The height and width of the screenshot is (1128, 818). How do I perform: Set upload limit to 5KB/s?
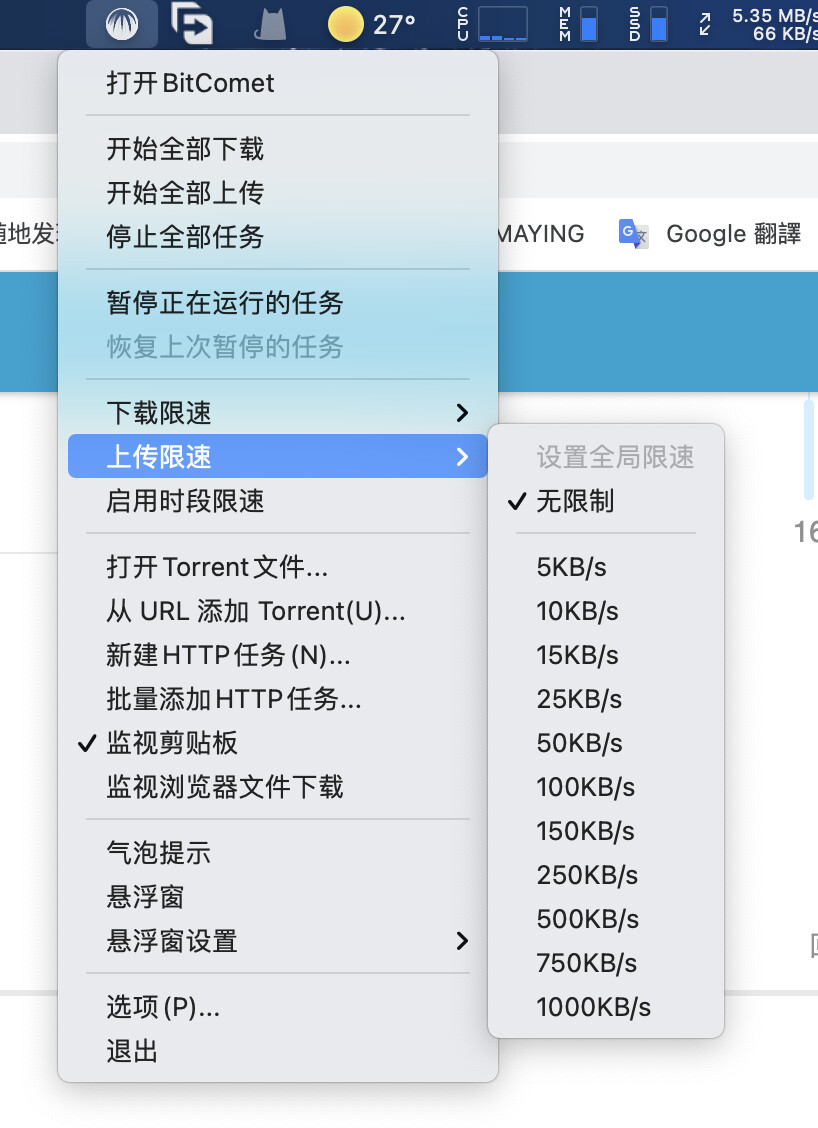pyautogui.click(x=606, y=567)
